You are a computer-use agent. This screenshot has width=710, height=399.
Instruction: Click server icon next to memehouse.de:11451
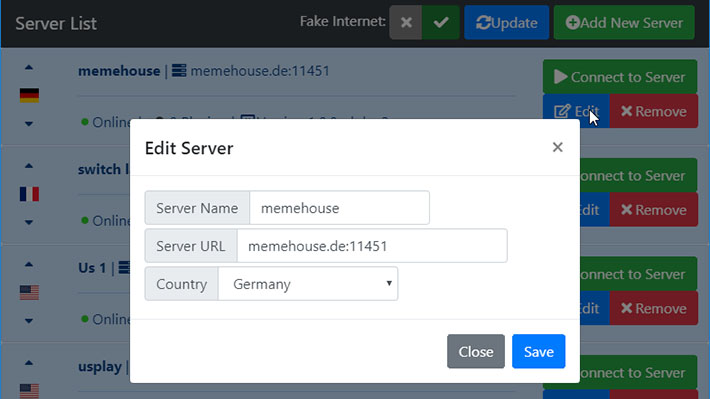click(179, 71)
